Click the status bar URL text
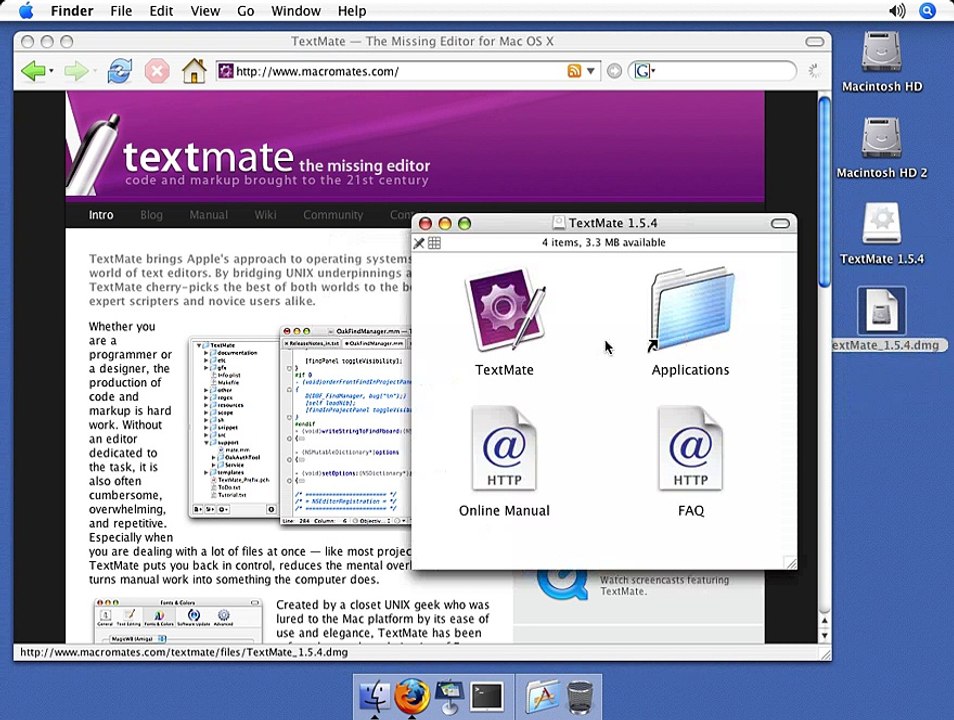The height and width of the screenshot is (720, 954). pos(184,652)
